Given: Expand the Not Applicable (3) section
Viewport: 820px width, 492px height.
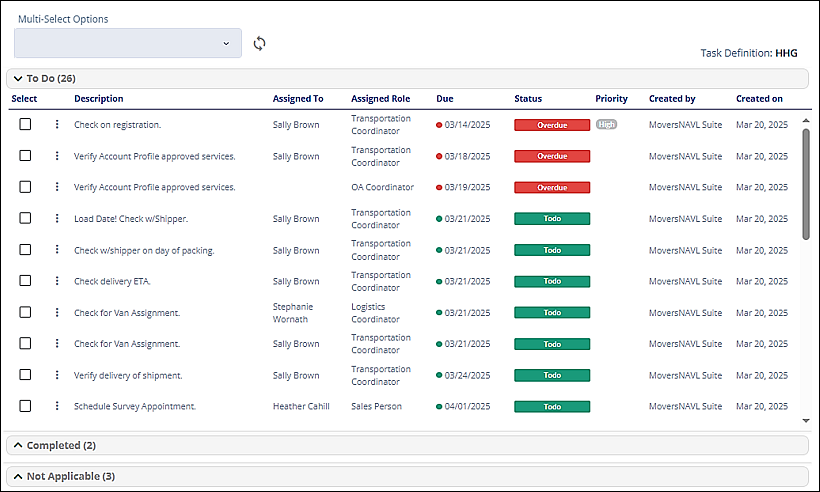Looking at the screenshot, I should (18, 476).
